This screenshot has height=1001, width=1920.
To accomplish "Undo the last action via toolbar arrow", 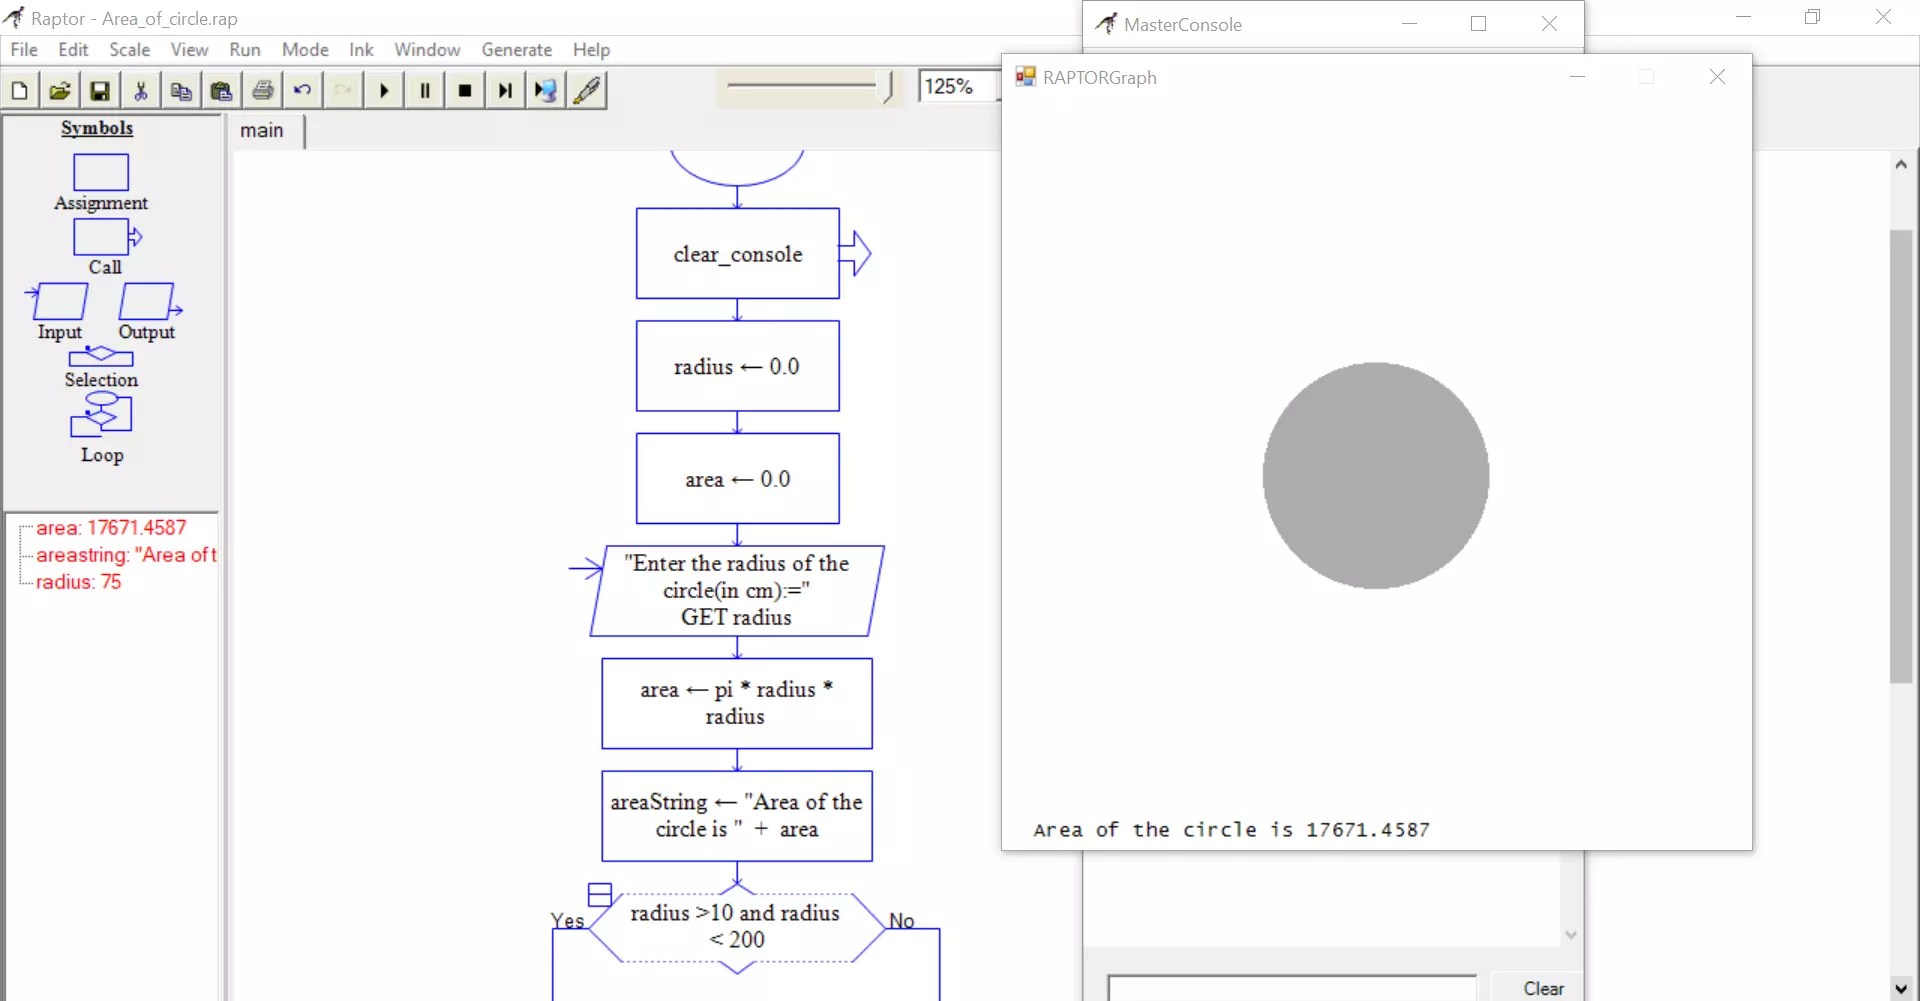I will 303,91.
